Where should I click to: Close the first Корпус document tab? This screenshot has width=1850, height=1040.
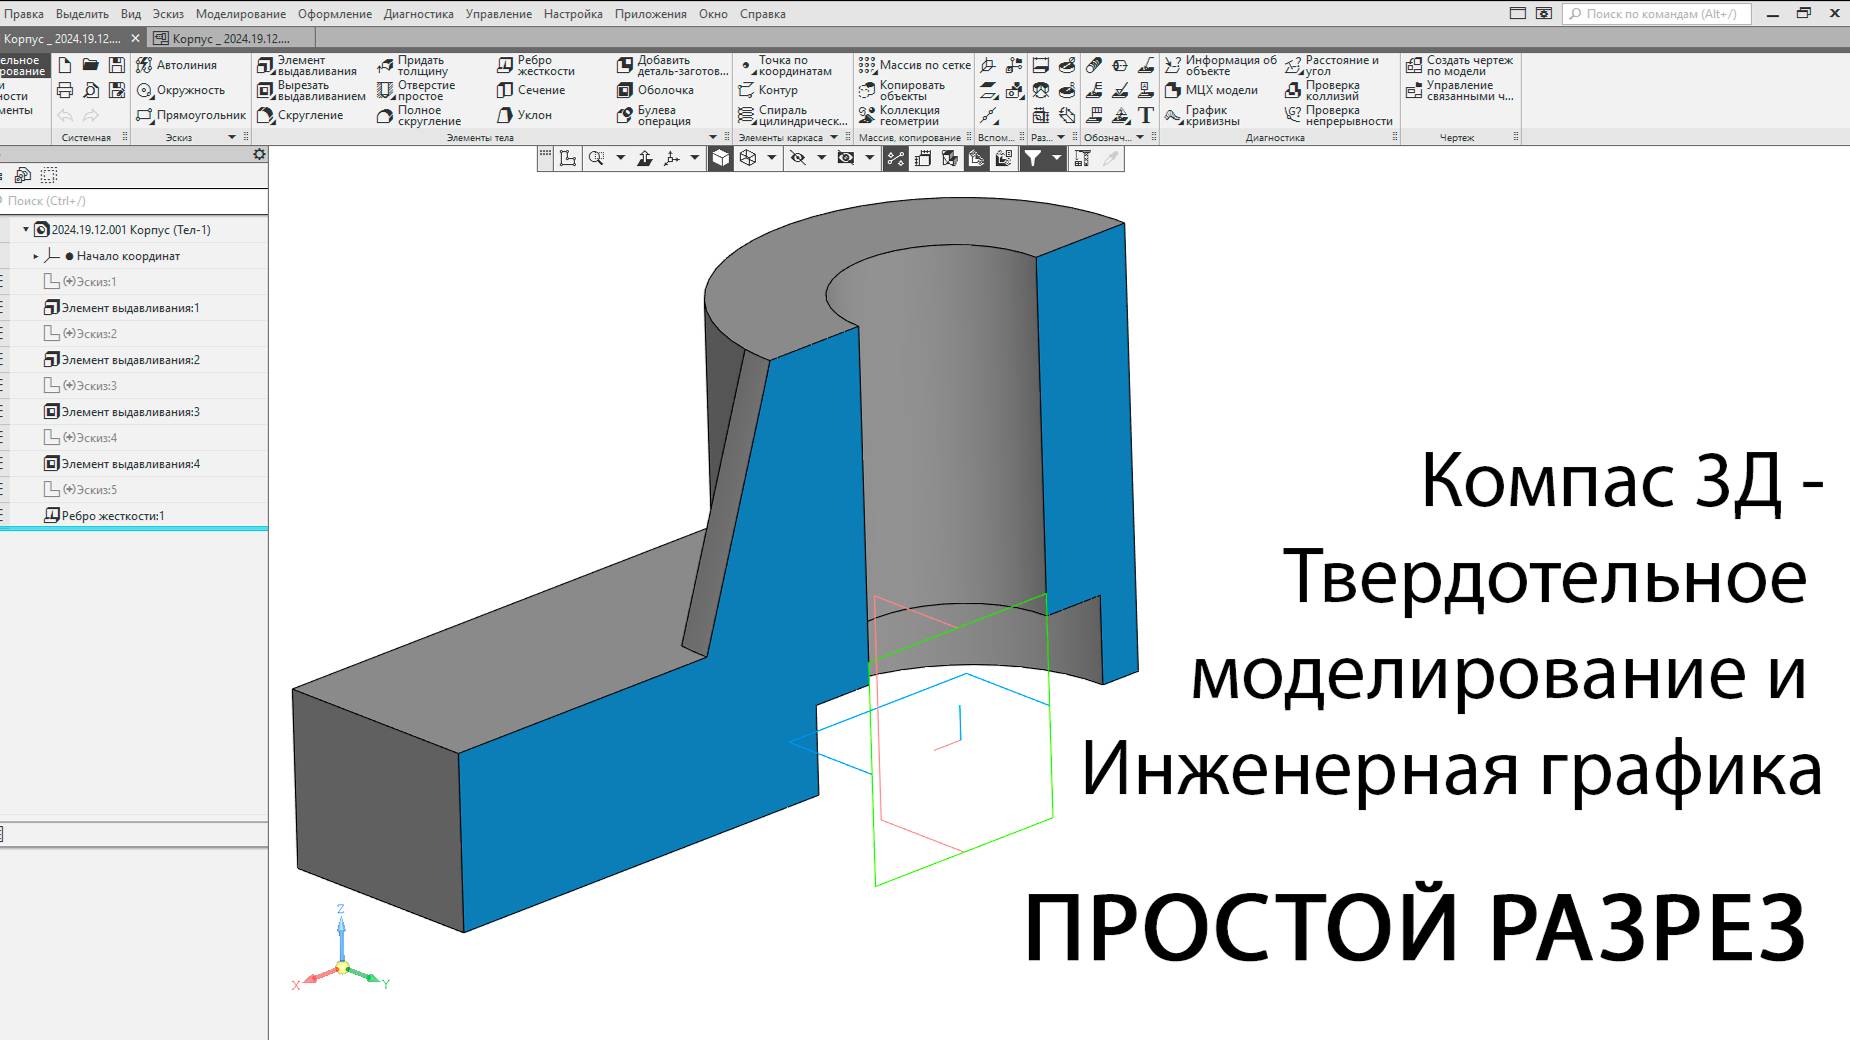tap(136, 38)
